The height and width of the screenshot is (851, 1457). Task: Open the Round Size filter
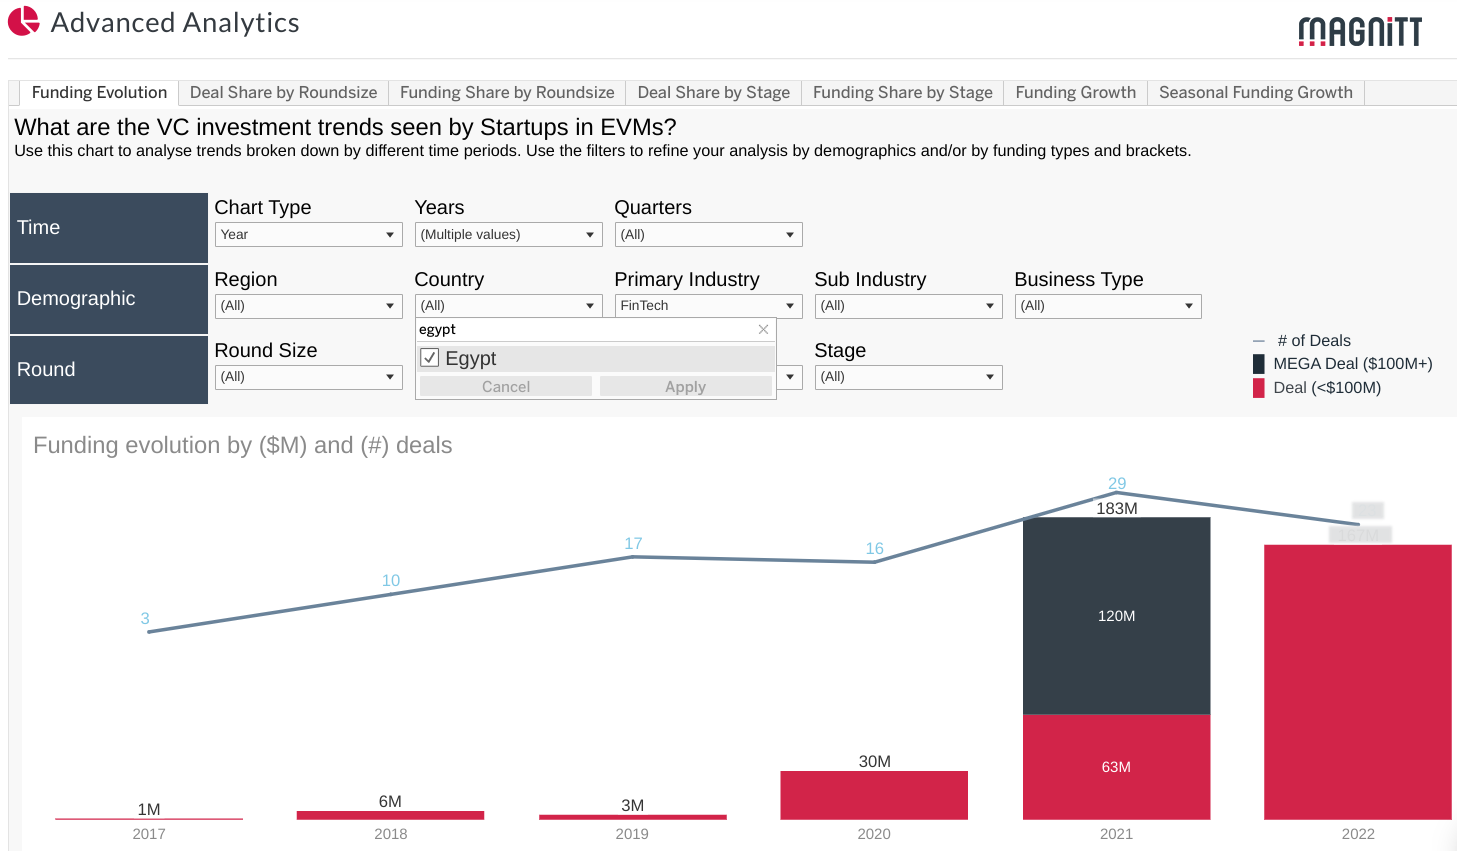[391, 377]
